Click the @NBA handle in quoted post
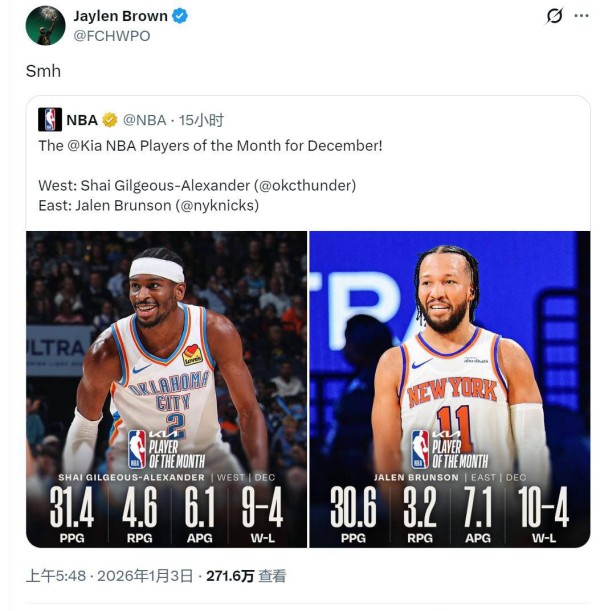600x611 pixels. (x=145, y=120)
